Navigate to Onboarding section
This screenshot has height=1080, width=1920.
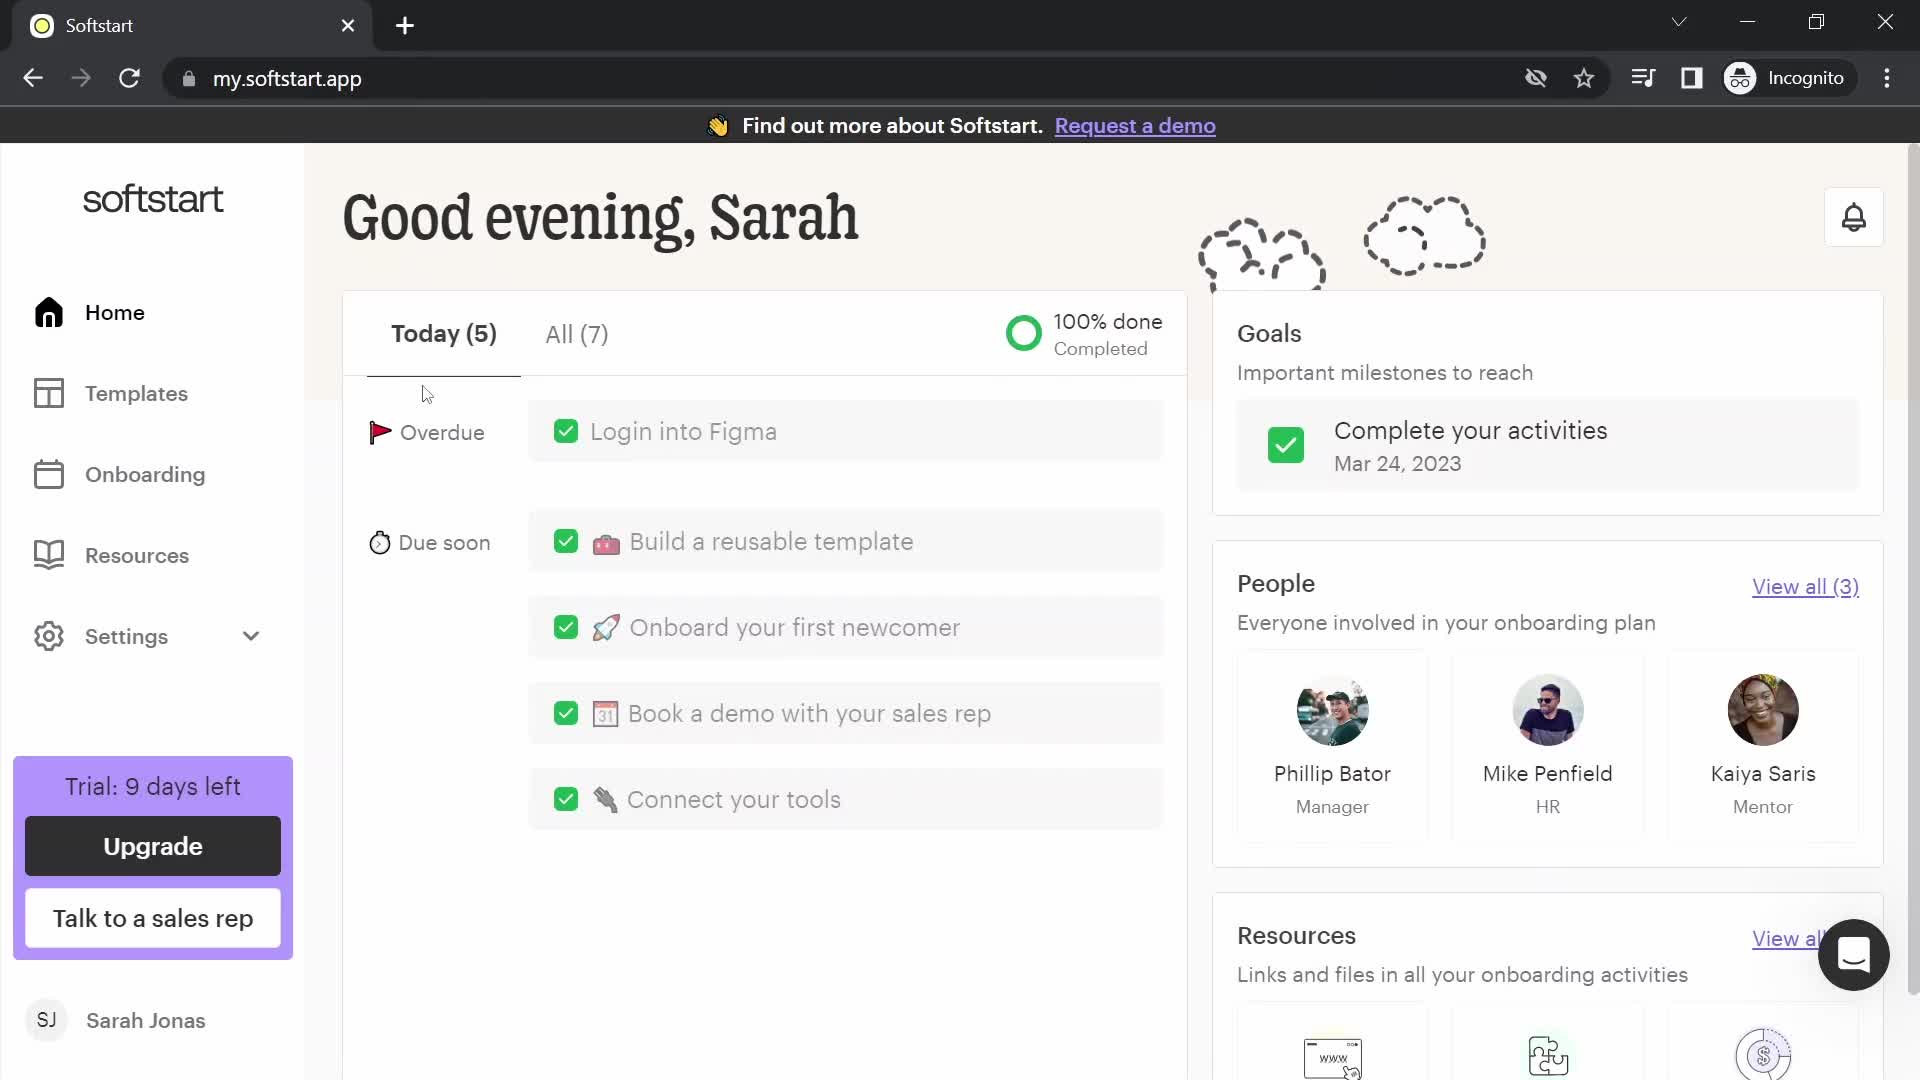(145, 473)
